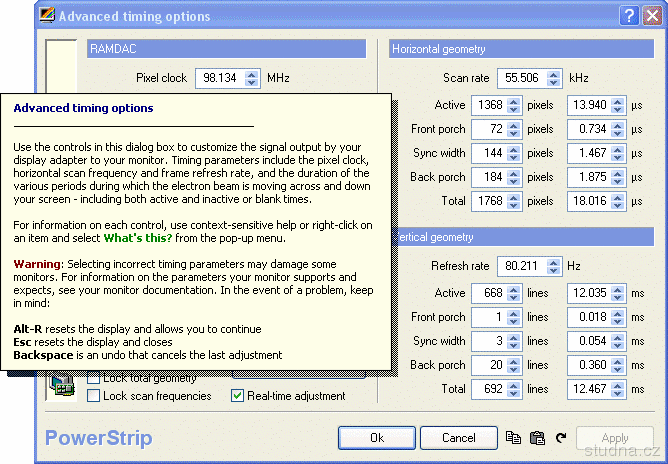This screenshot has width=668, height=464.
Task: Click into the horizontal Front porch pixels field
Action: point(485,129)
